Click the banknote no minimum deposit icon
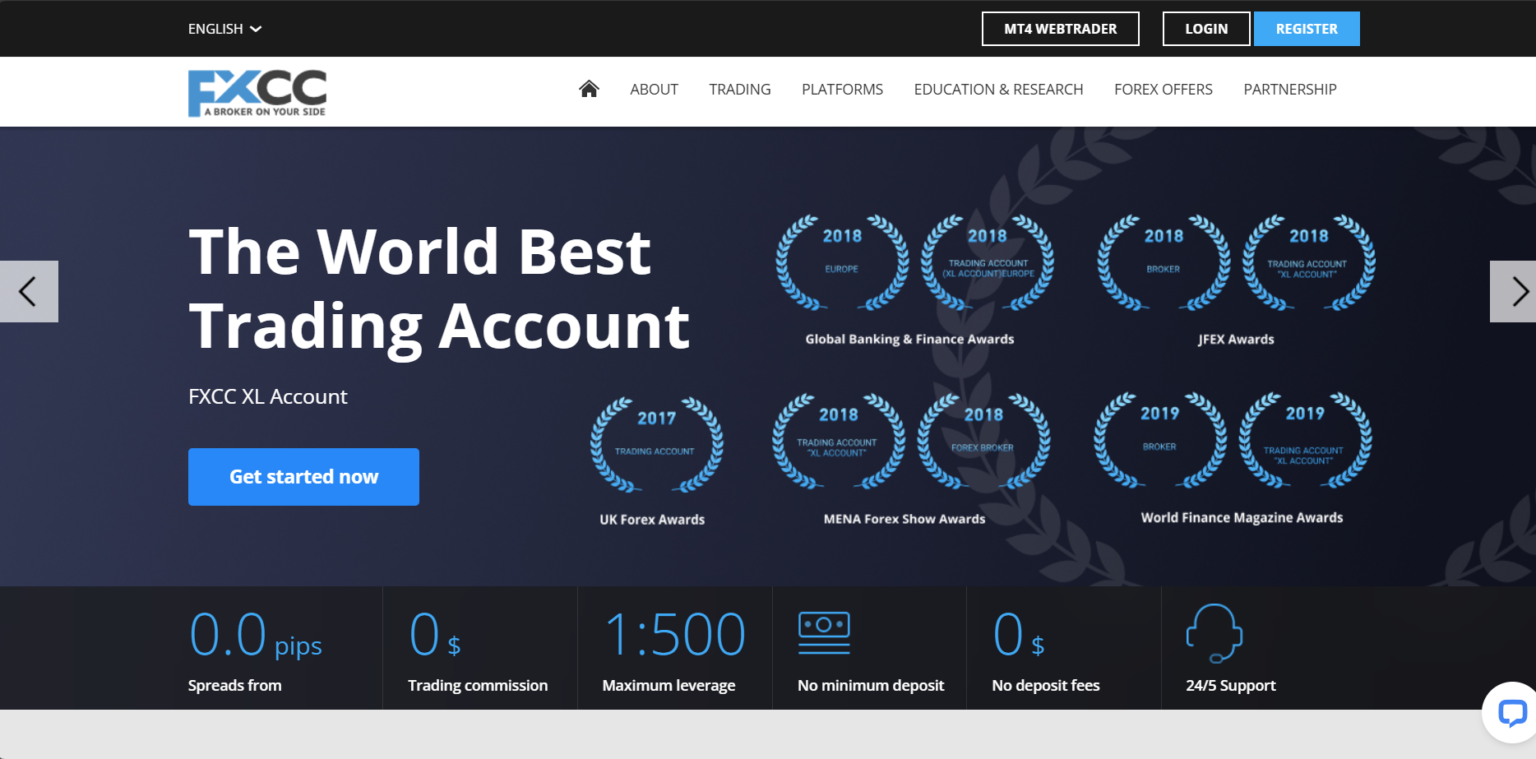The width and height of the screenshot is (1536, 759). 824,633
